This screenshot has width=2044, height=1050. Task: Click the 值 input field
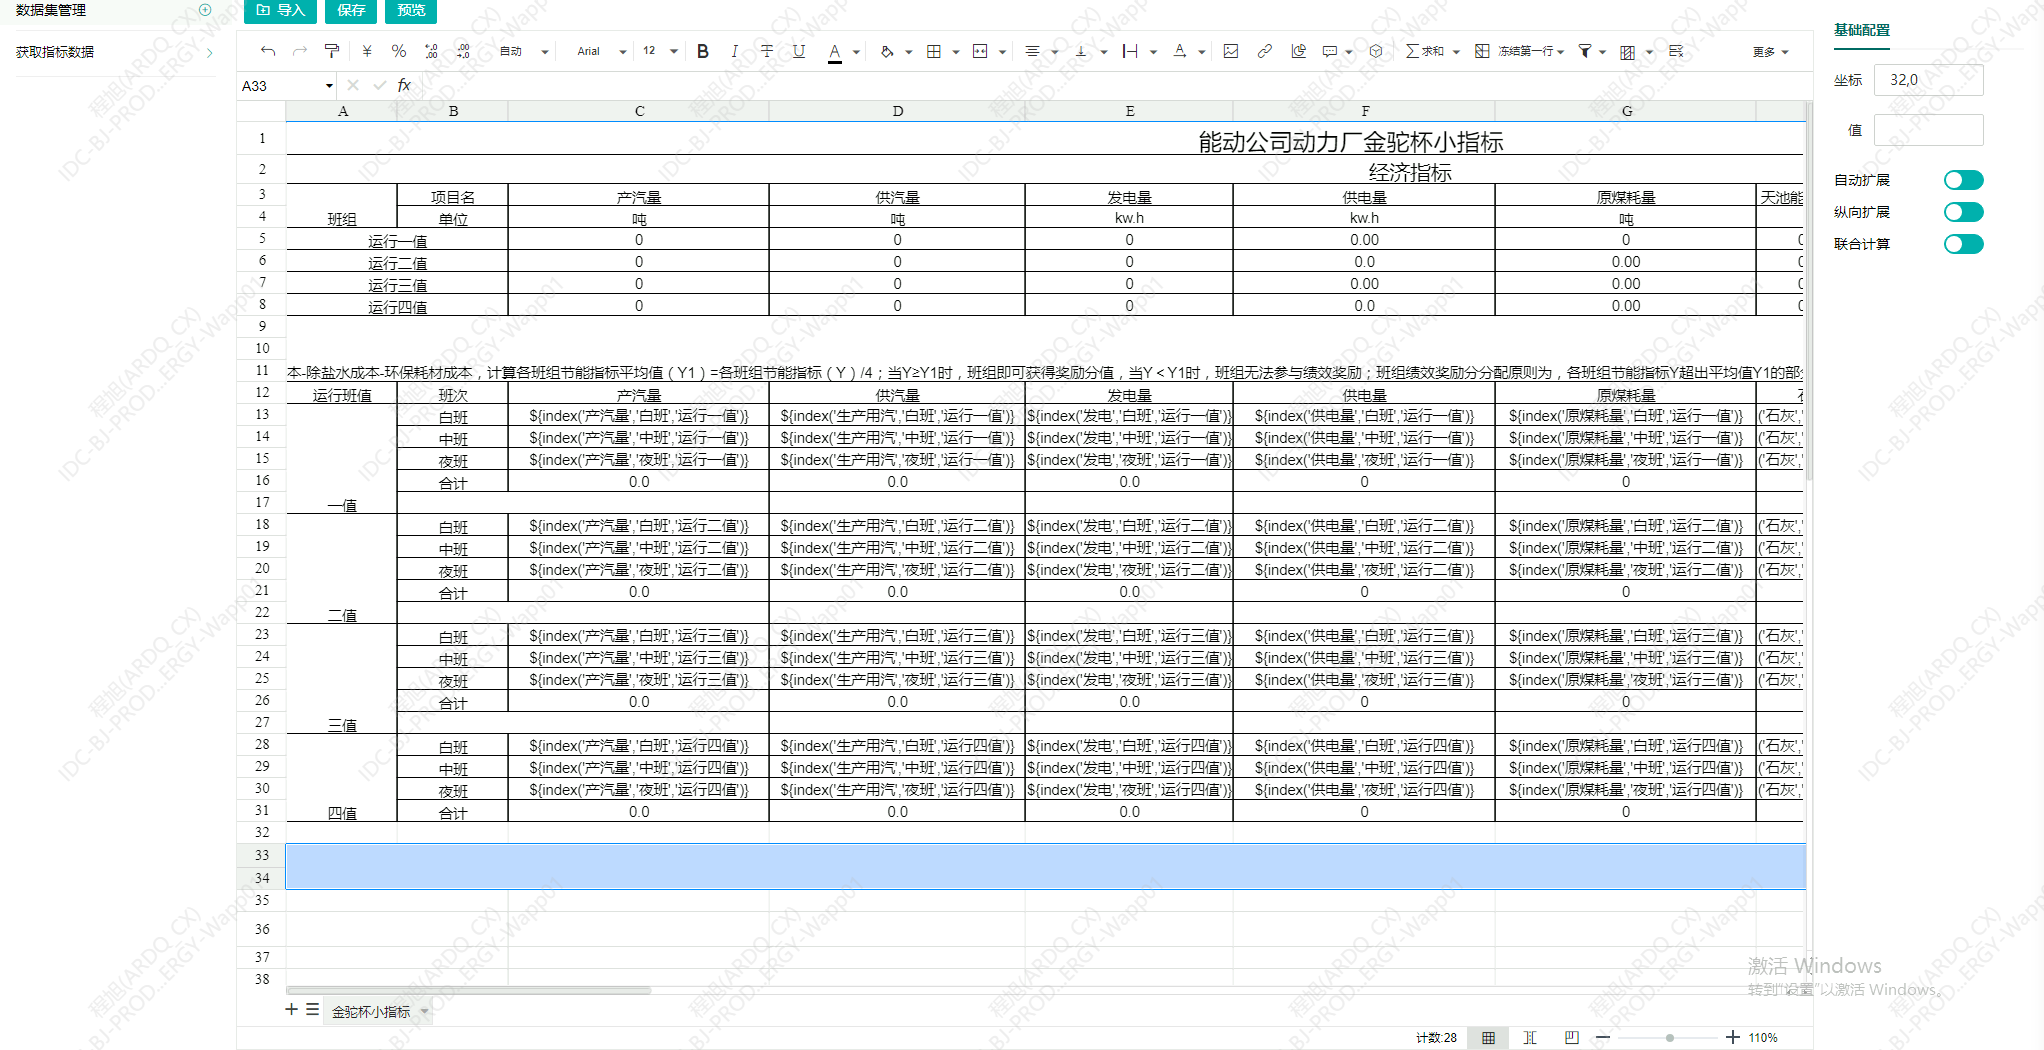(1927, 130)
